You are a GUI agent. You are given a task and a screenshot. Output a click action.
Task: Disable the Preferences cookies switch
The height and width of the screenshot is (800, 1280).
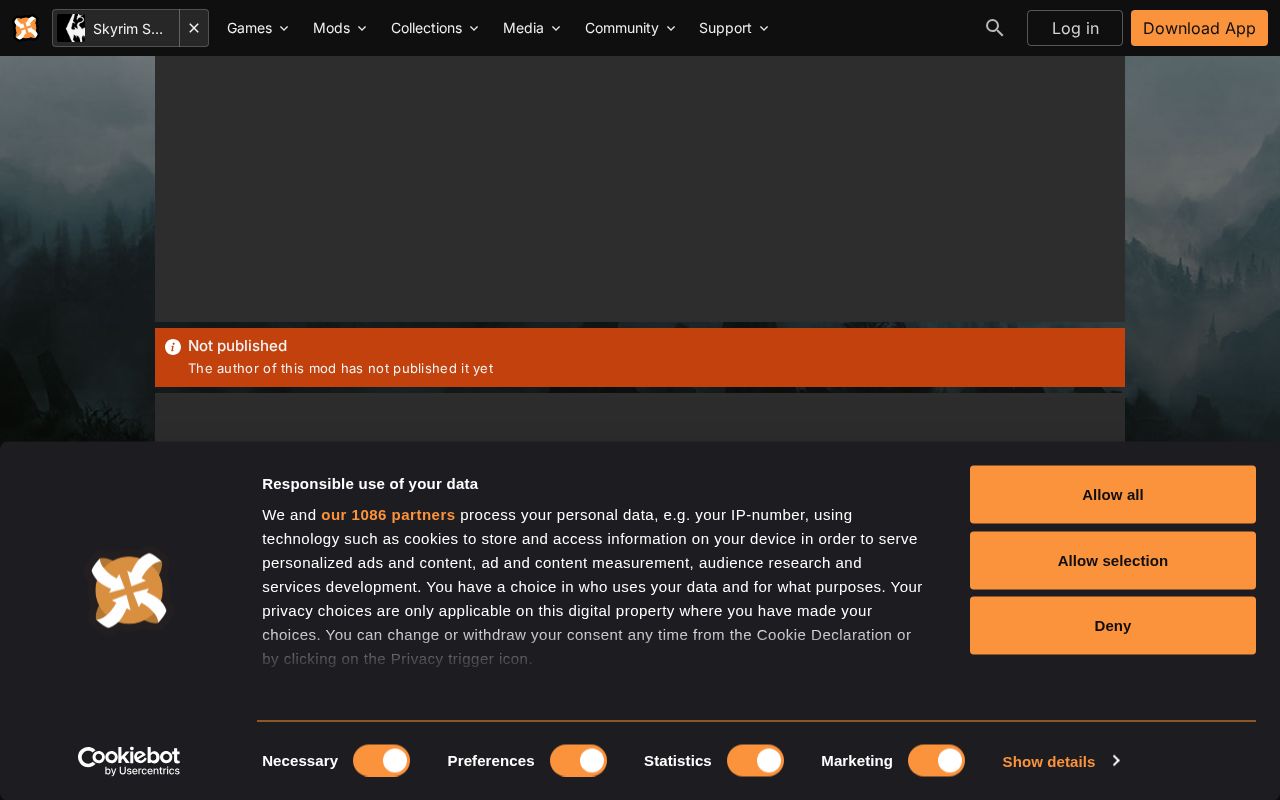pyautogui.click(x=578, y=761)
